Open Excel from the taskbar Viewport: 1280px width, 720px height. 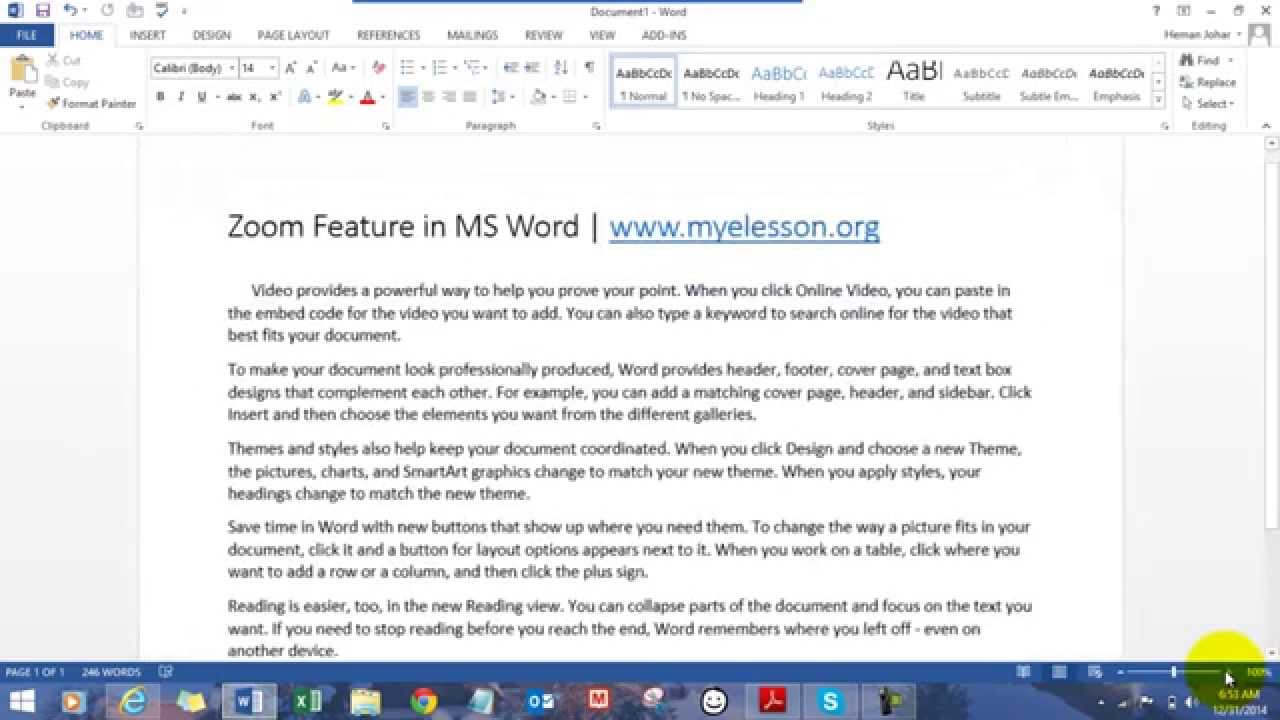coord(307,702)
